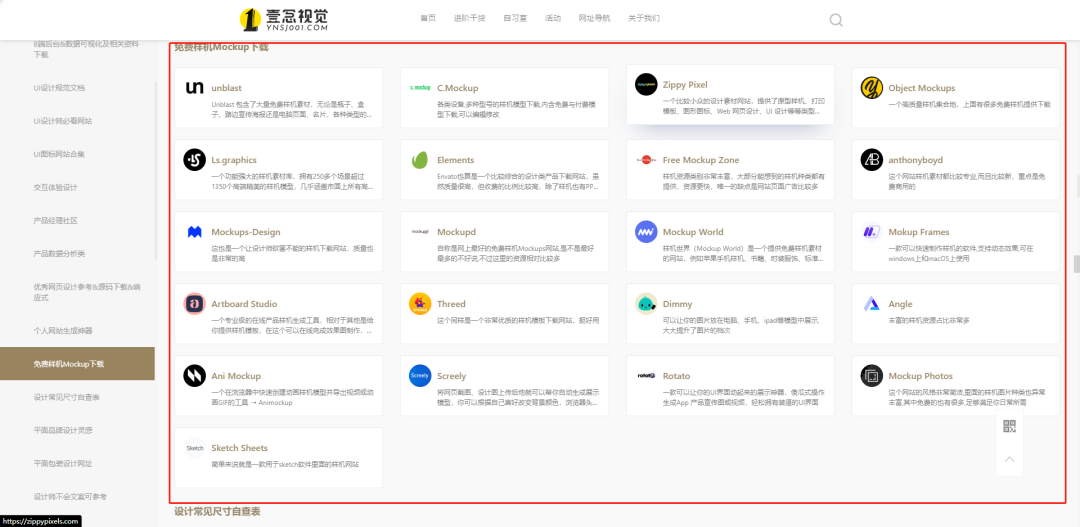
Task: Click the Object Mockups yellow logo
Action: (871, 87)
